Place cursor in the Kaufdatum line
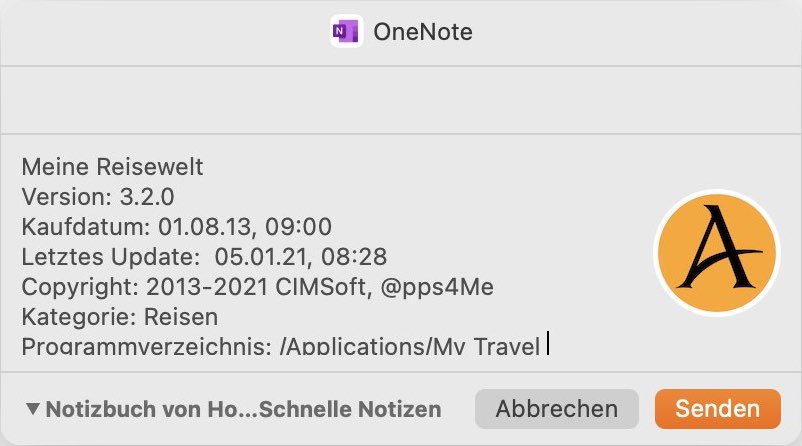The width and height of the screenshot is (802, 446). [176, 227]
